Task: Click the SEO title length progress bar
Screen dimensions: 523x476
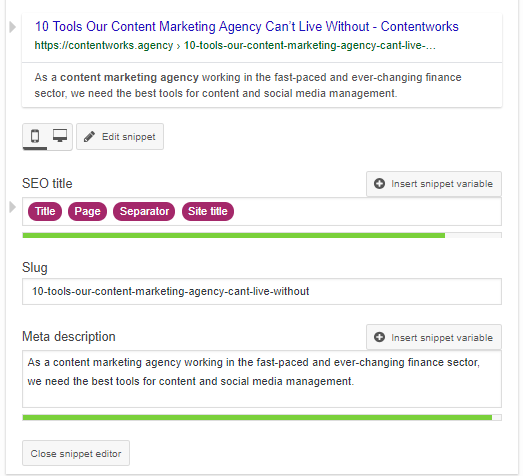Action: click(262, 235)
